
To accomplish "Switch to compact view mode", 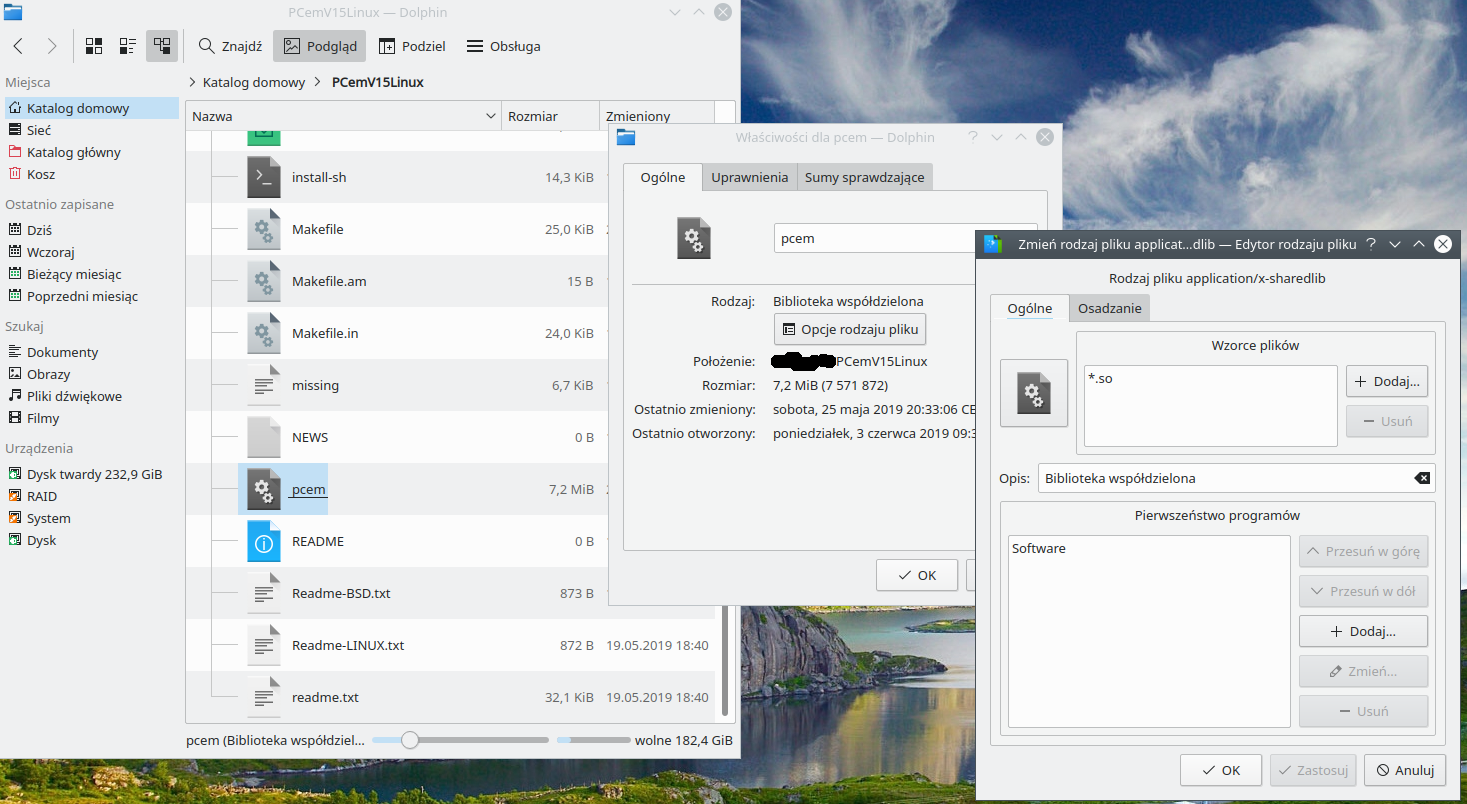I will coord(127,46).
